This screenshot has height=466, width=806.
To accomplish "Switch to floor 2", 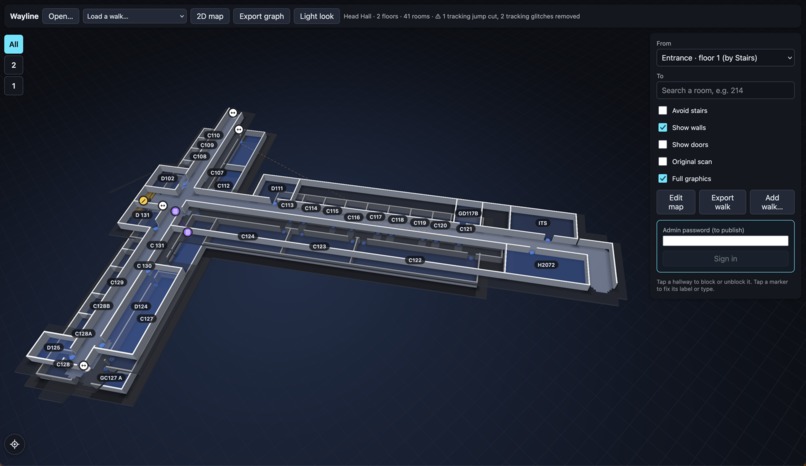I will (x=14, y=65).
